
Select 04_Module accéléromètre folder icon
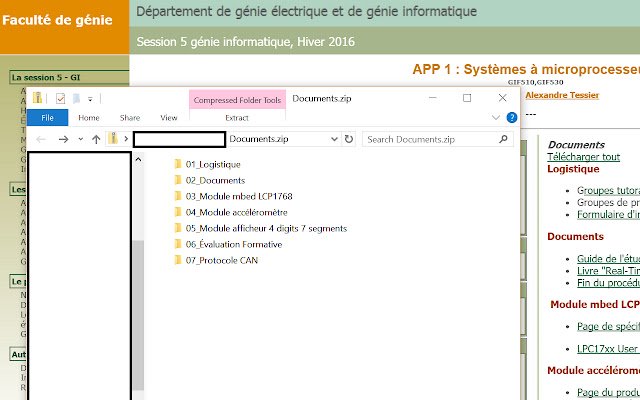pos(178,212)
